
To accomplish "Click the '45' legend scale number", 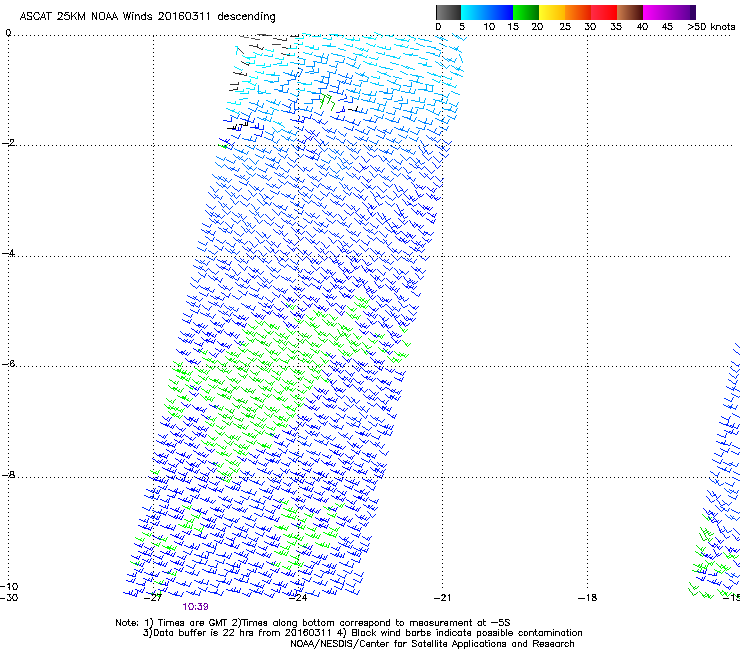I will 667,26.
